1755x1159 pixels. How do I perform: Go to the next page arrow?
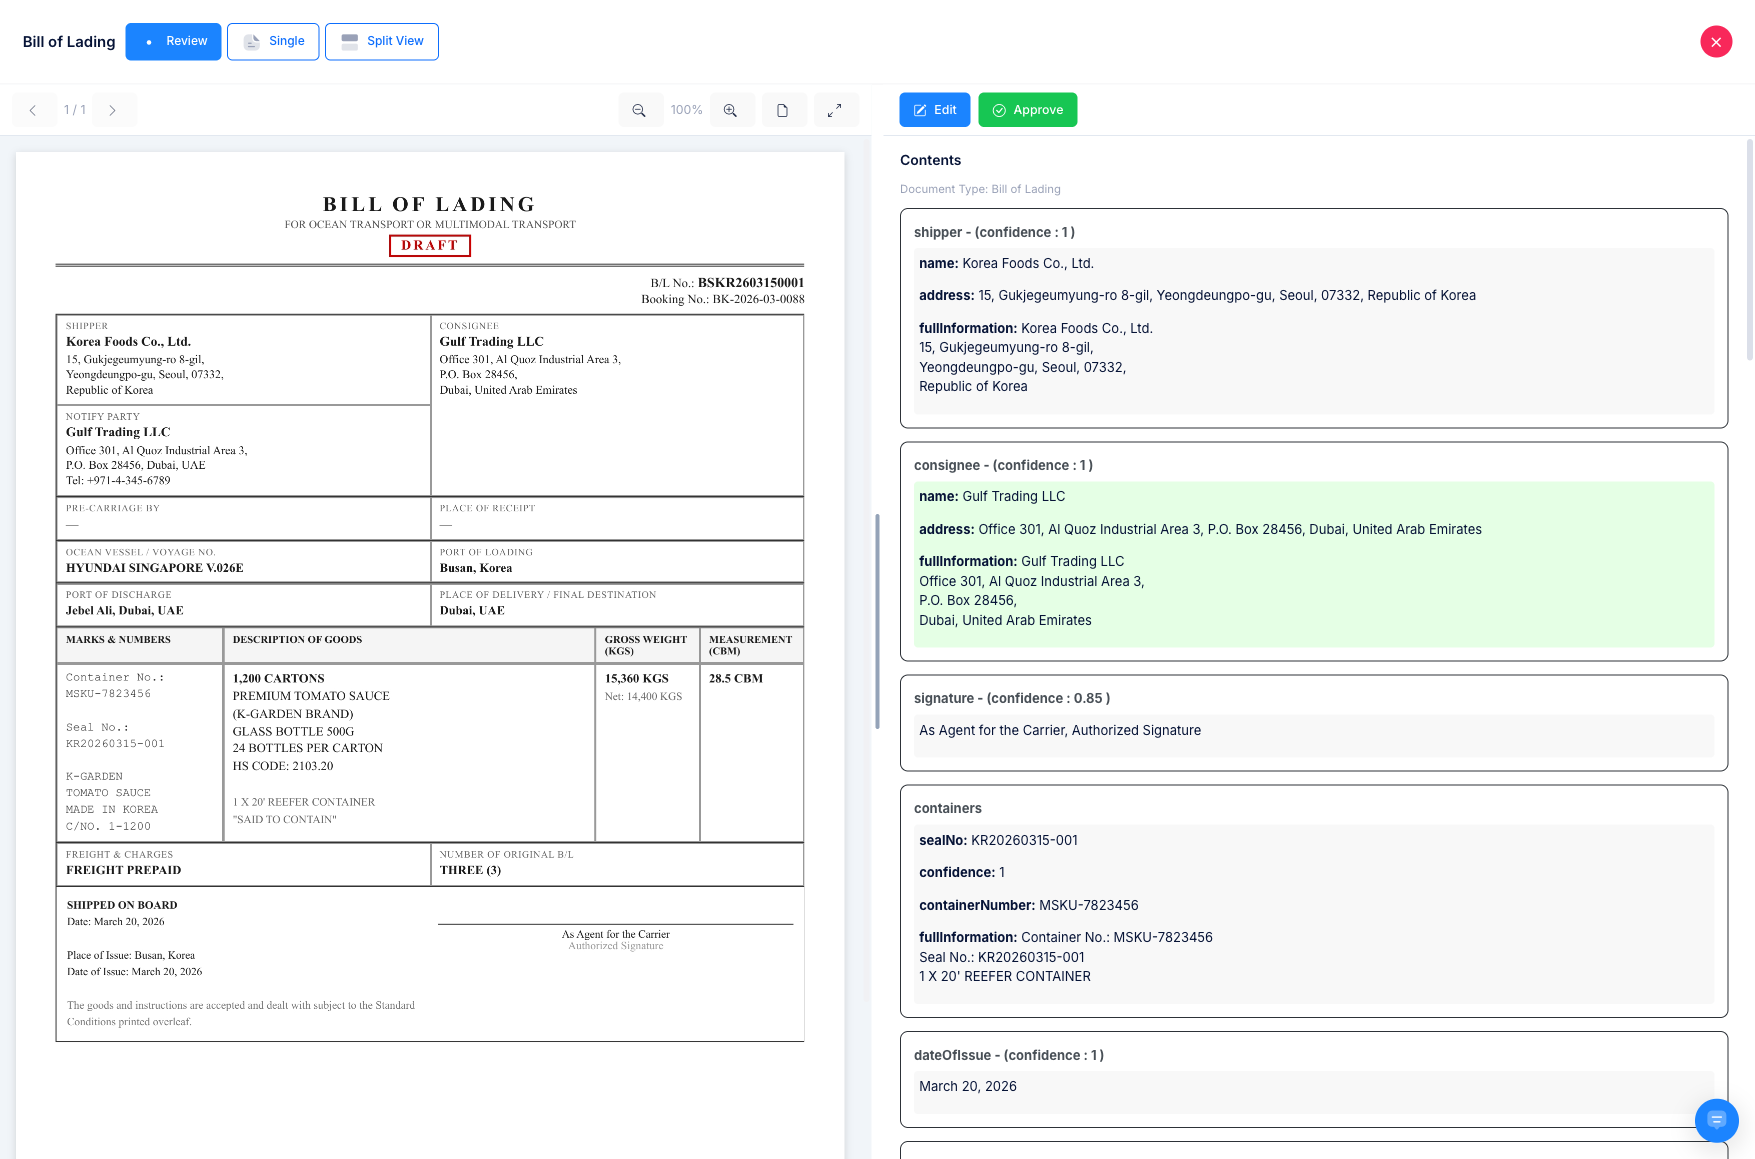pyautogui.click(x=113, y=110)
